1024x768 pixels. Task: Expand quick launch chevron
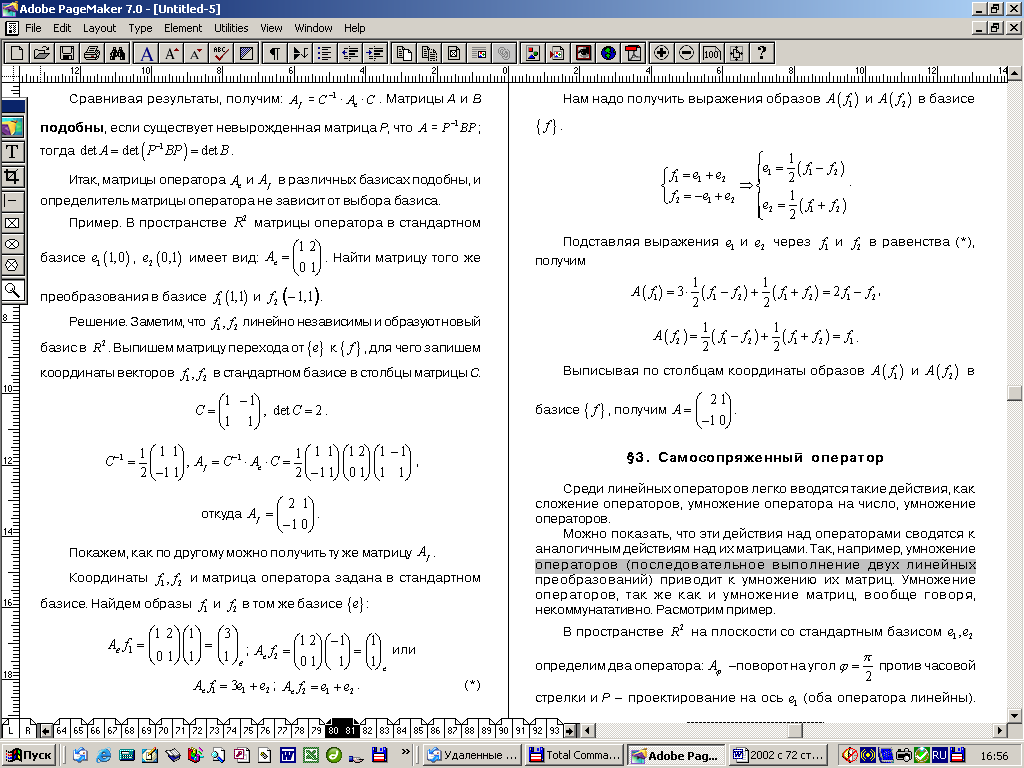[x=405, y=751]
